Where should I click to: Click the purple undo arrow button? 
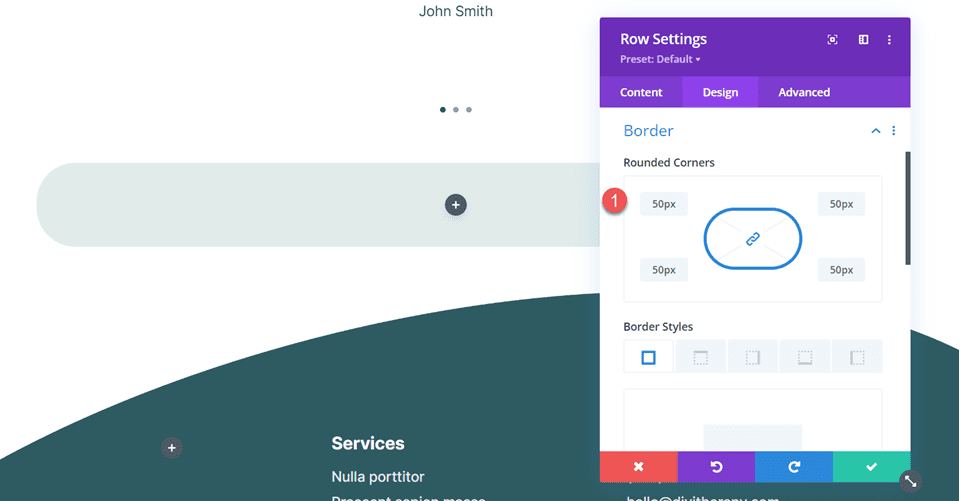[716, 467]
